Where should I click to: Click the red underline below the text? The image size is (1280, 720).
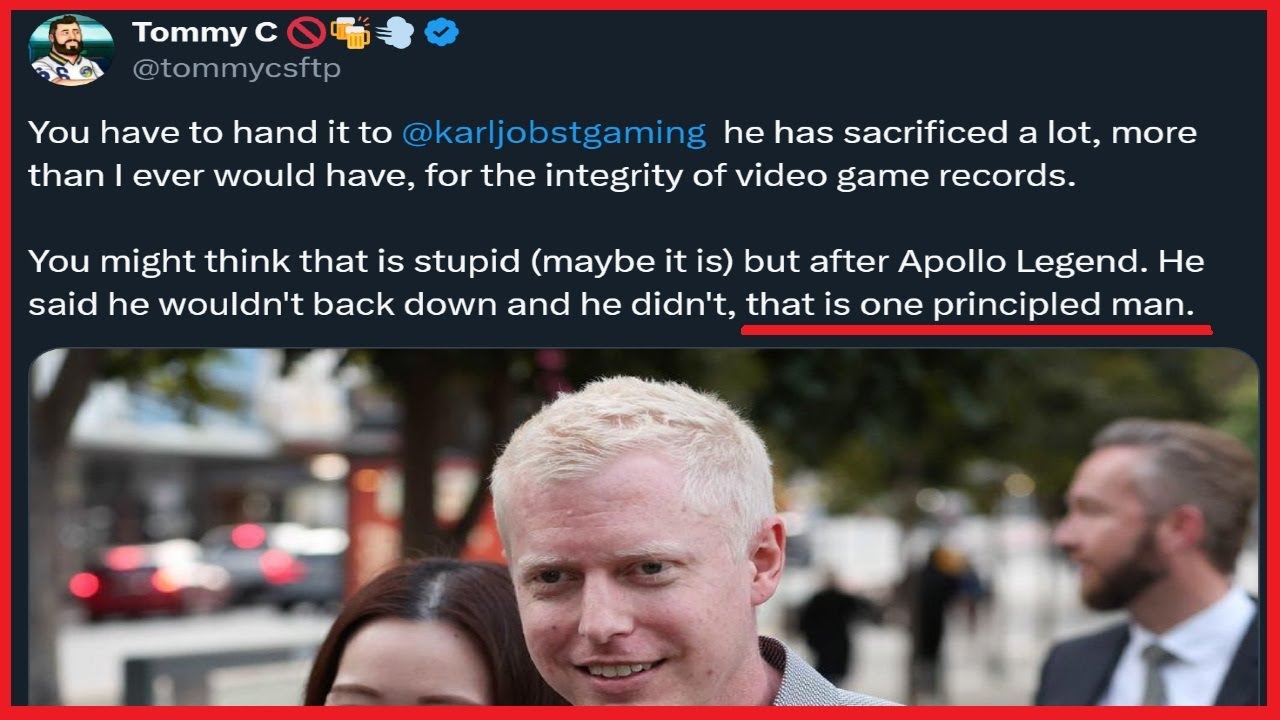click(976, 329)
